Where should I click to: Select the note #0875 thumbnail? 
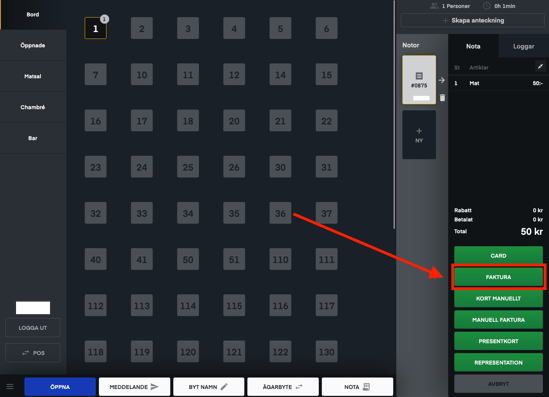point(419,80)
